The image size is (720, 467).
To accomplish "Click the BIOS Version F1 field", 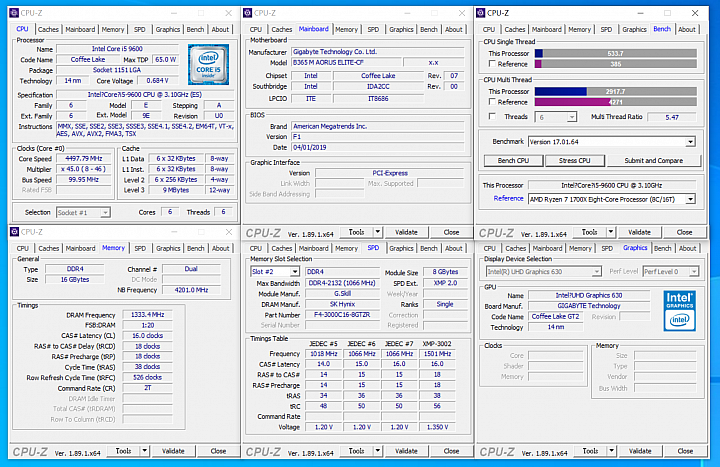I will [x=378, y=137].
